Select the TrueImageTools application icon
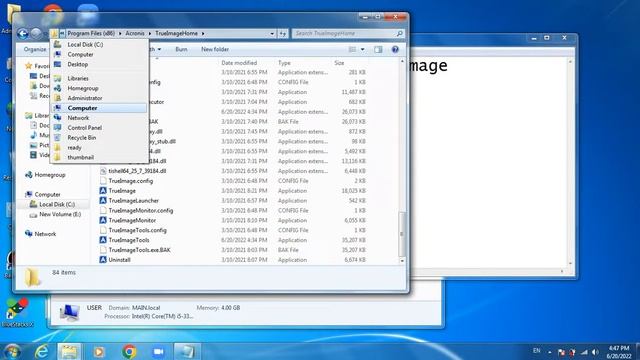 coord(103,240)
